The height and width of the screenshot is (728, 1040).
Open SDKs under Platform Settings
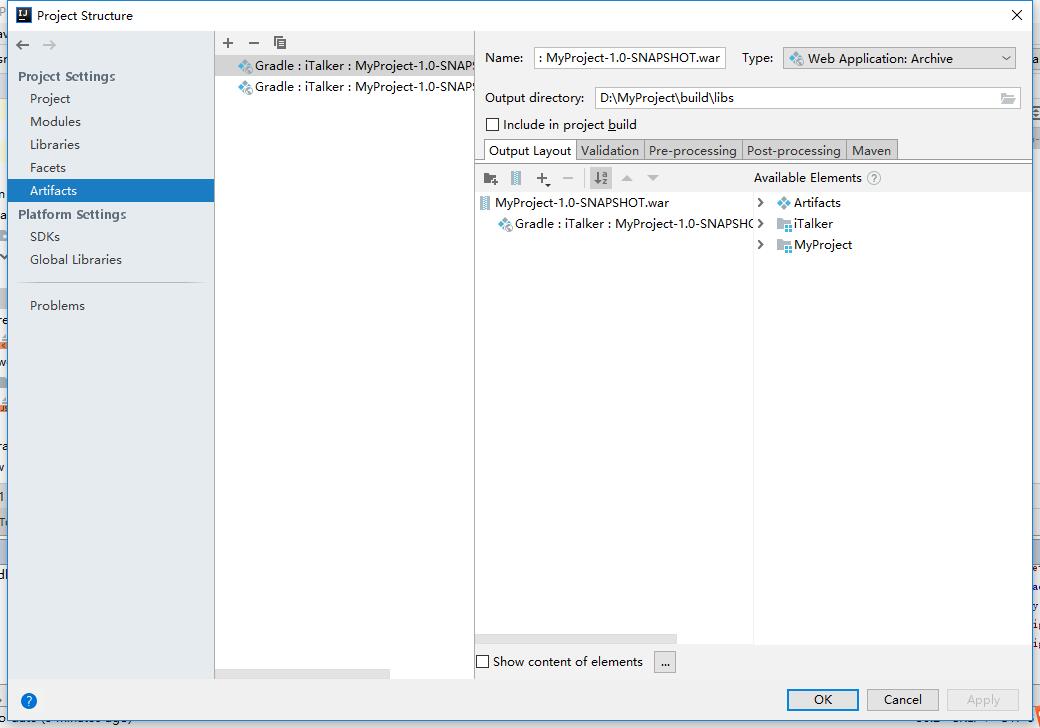(x=111, y=237)
